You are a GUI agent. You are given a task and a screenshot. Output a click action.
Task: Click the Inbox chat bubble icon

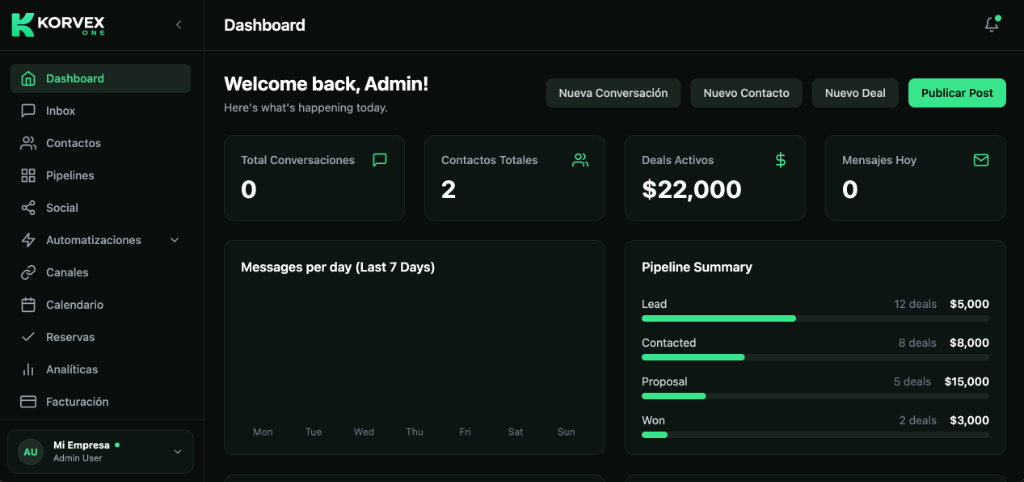tap(28, 111)
